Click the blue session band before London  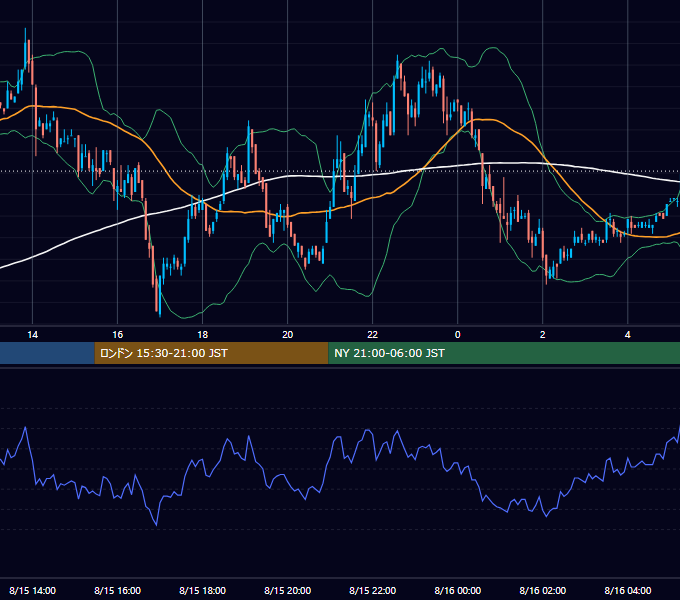(x=47, y=353)
